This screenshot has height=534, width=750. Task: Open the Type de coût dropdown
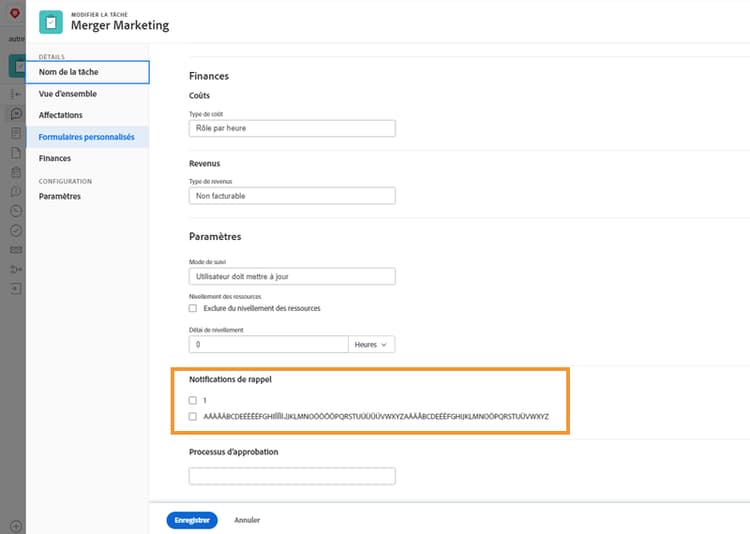tap(292, 128)
